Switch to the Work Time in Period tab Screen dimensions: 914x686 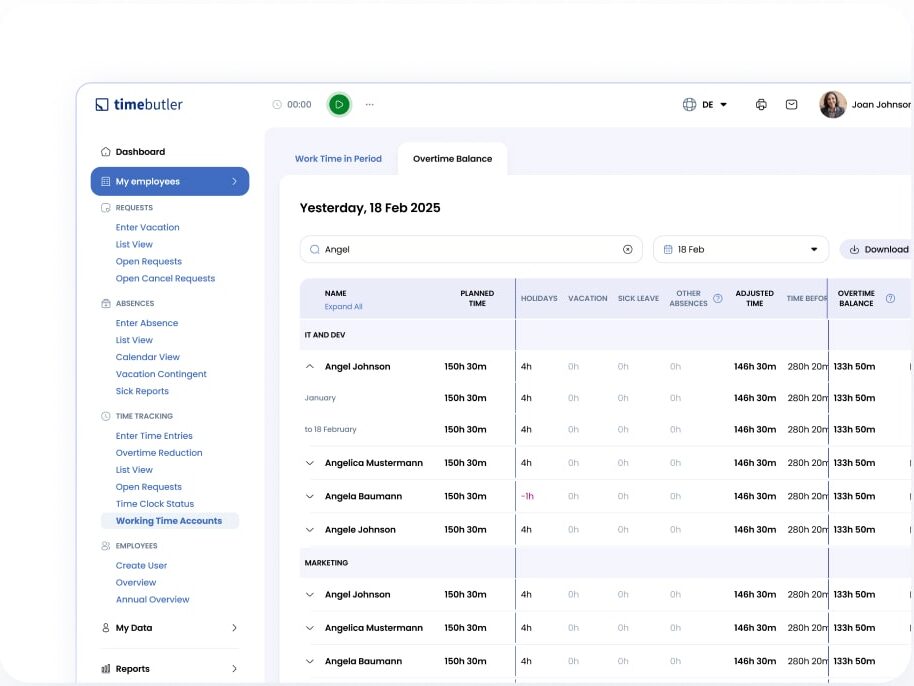338,159
